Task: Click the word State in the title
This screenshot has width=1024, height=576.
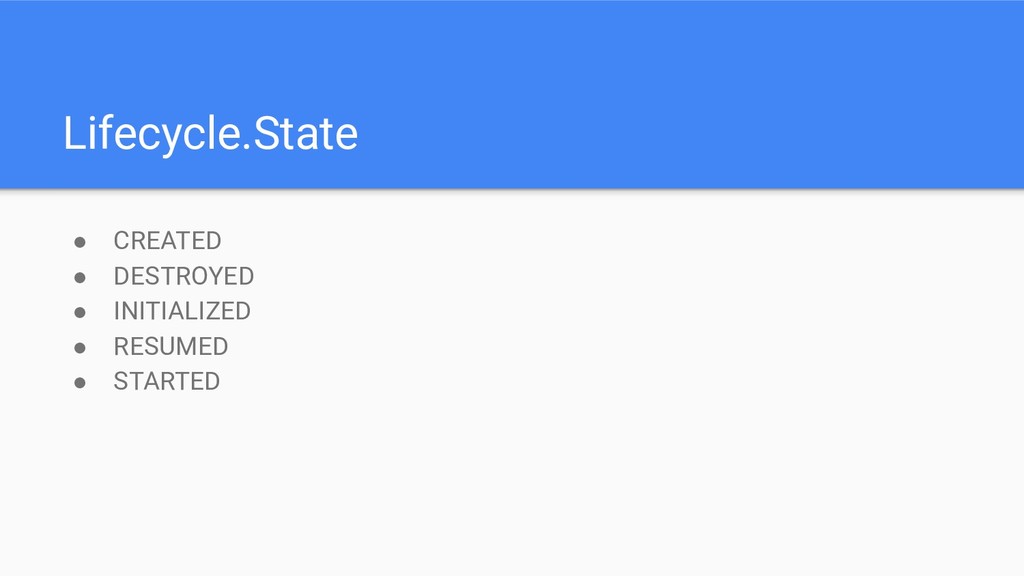Action: (305, 133)
